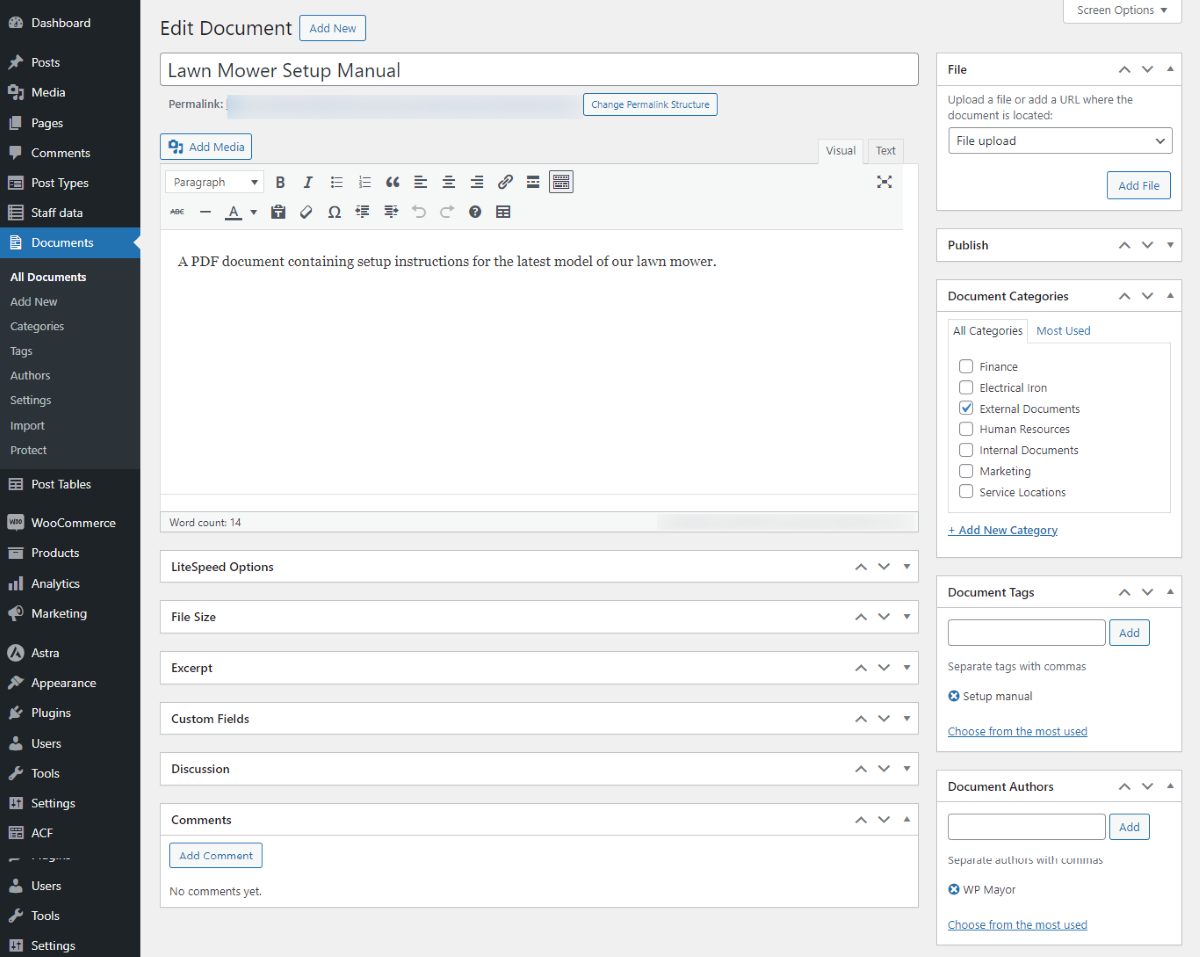Insert or edit a link
This screenshot has width=1200, height=957.
(505, 182)
